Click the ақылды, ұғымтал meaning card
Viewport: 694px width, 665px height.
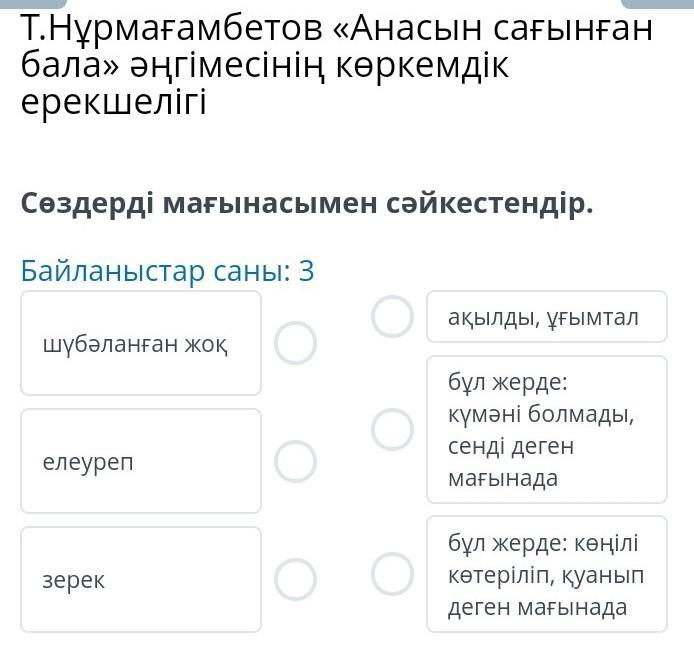tap(547, 317)
